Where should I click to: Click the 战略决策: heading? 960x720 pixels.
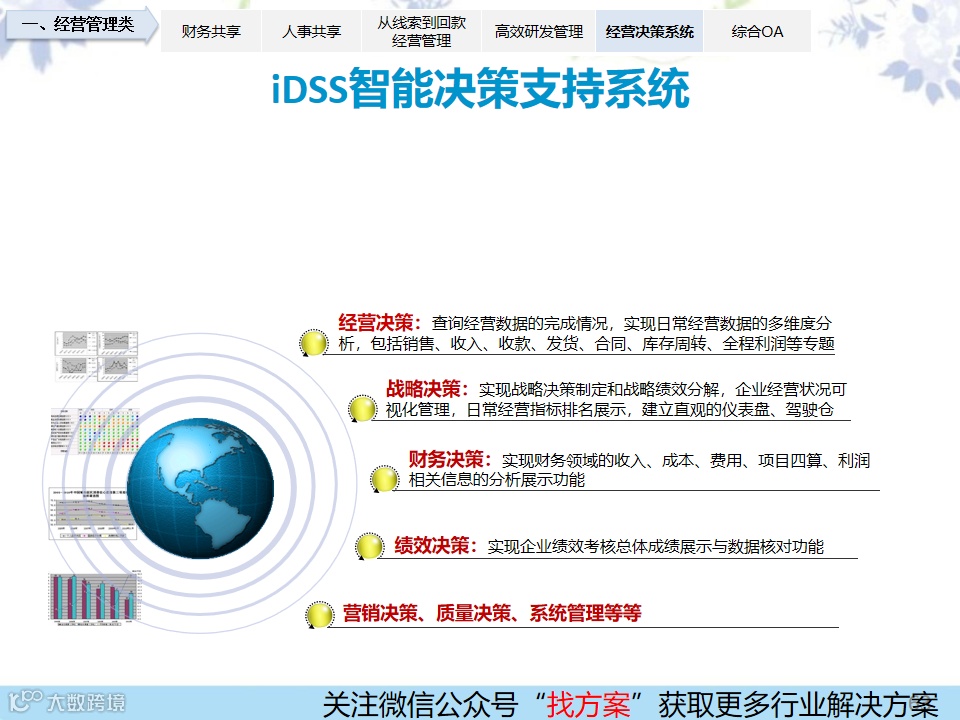pos(427,389)
